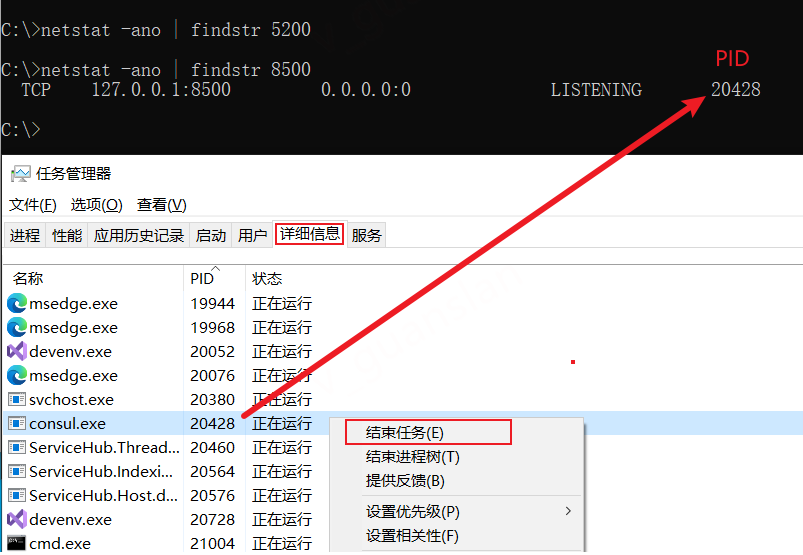
Task: Click 正在运行 status of cmd.exe
Action: click(x=282, y=543)
